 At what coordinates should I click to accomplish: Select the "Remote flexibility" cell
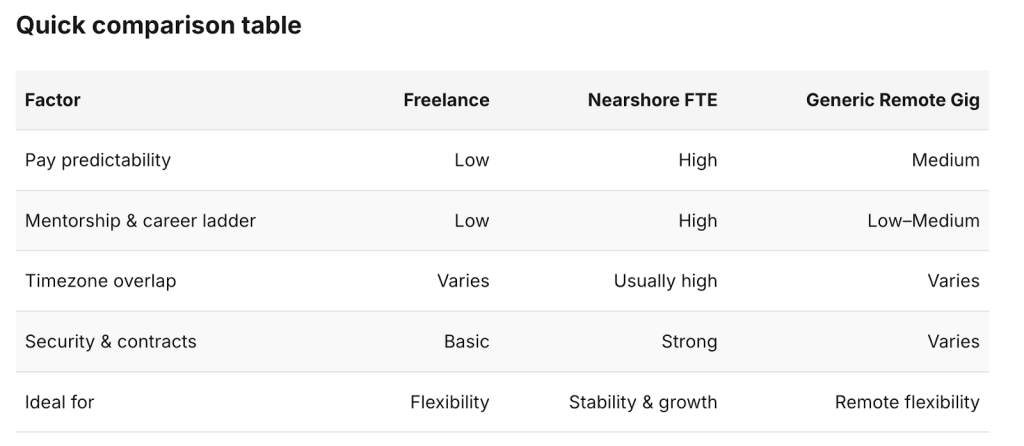(x=907, y=402)
